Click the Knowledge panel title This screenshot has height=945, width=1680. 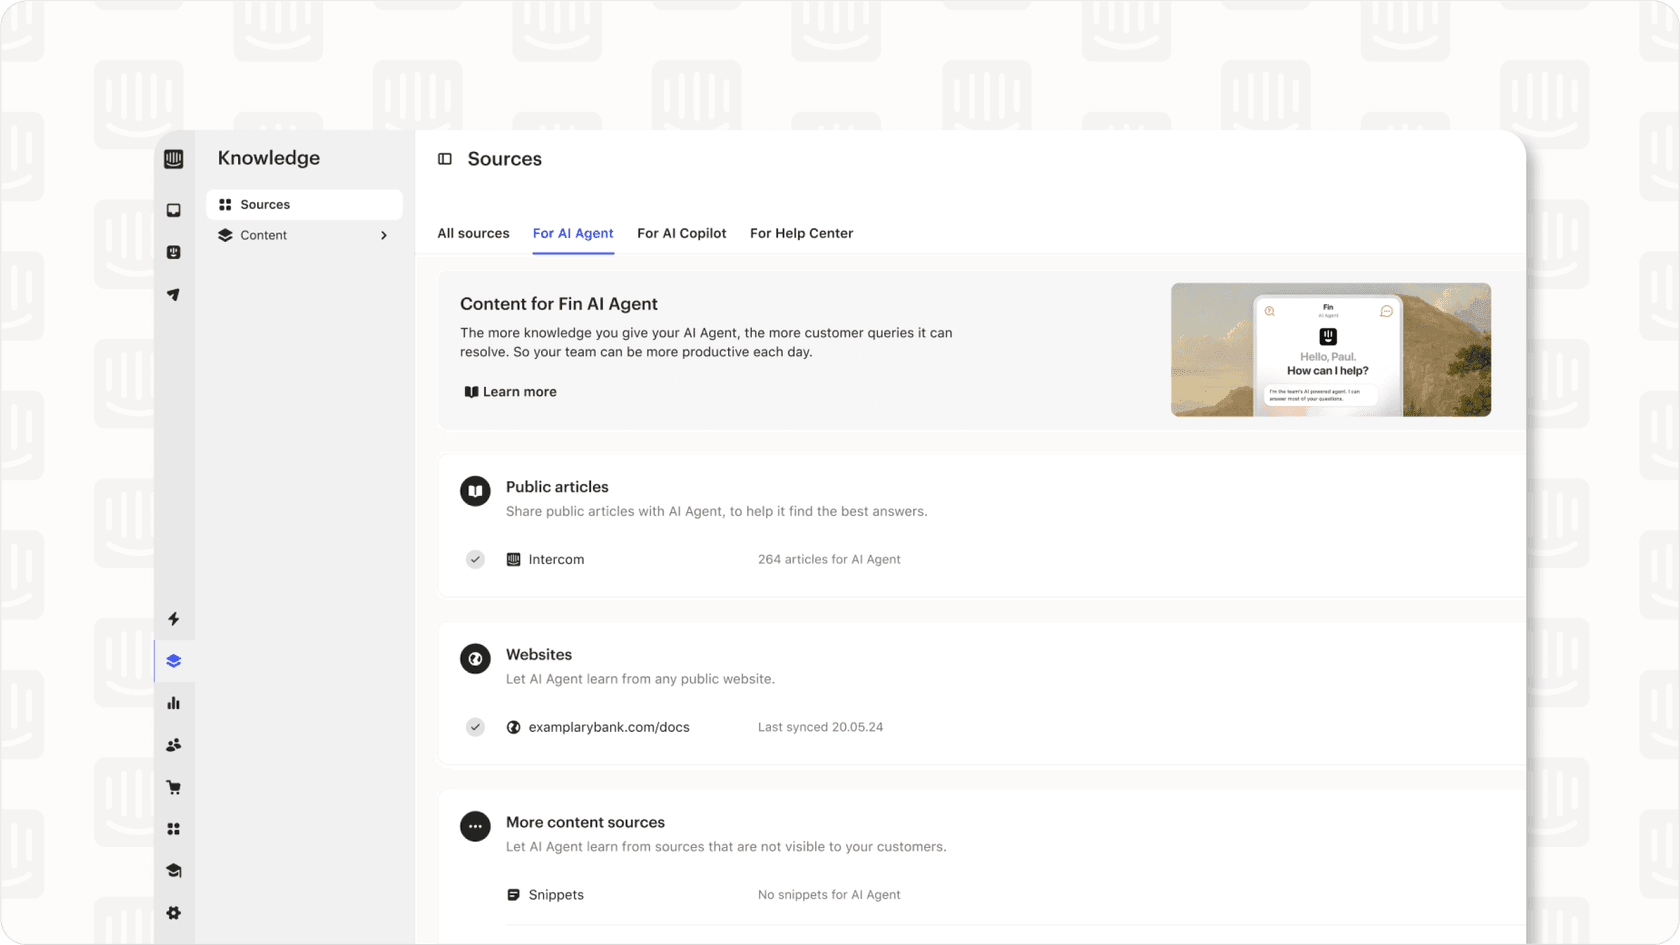coord(269,158)
